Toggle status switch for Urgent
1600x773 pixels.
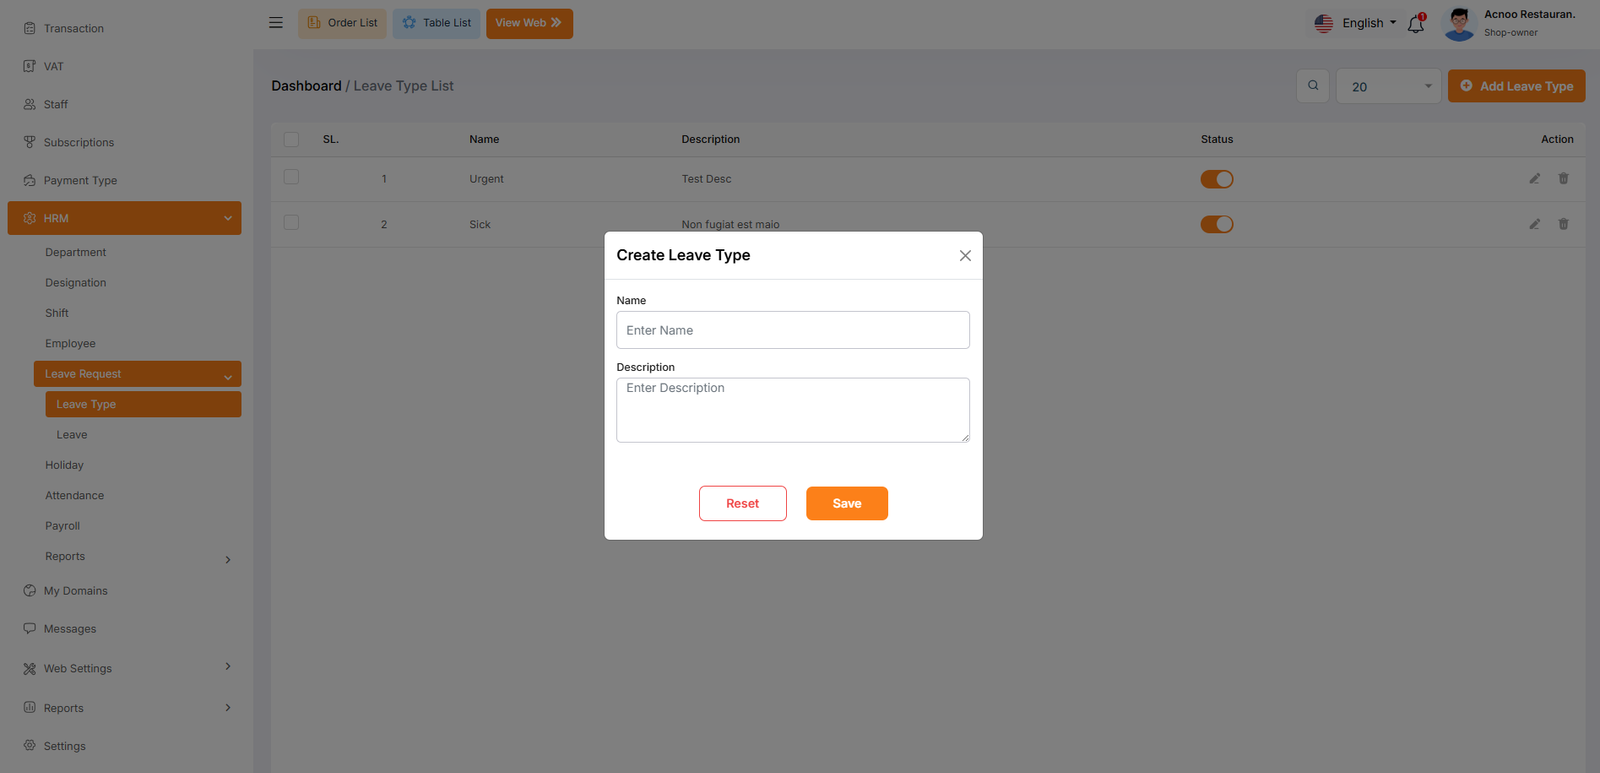(x=1216, y=179)
